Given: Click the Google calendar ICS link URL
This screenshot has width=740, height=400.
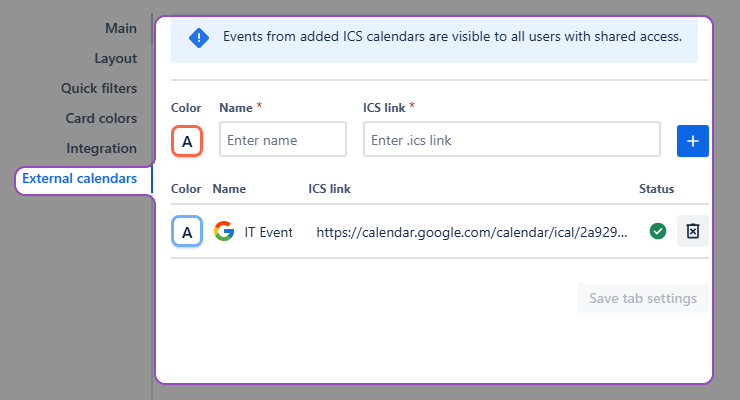Looking at the screenshot, I should coord(472,232).
